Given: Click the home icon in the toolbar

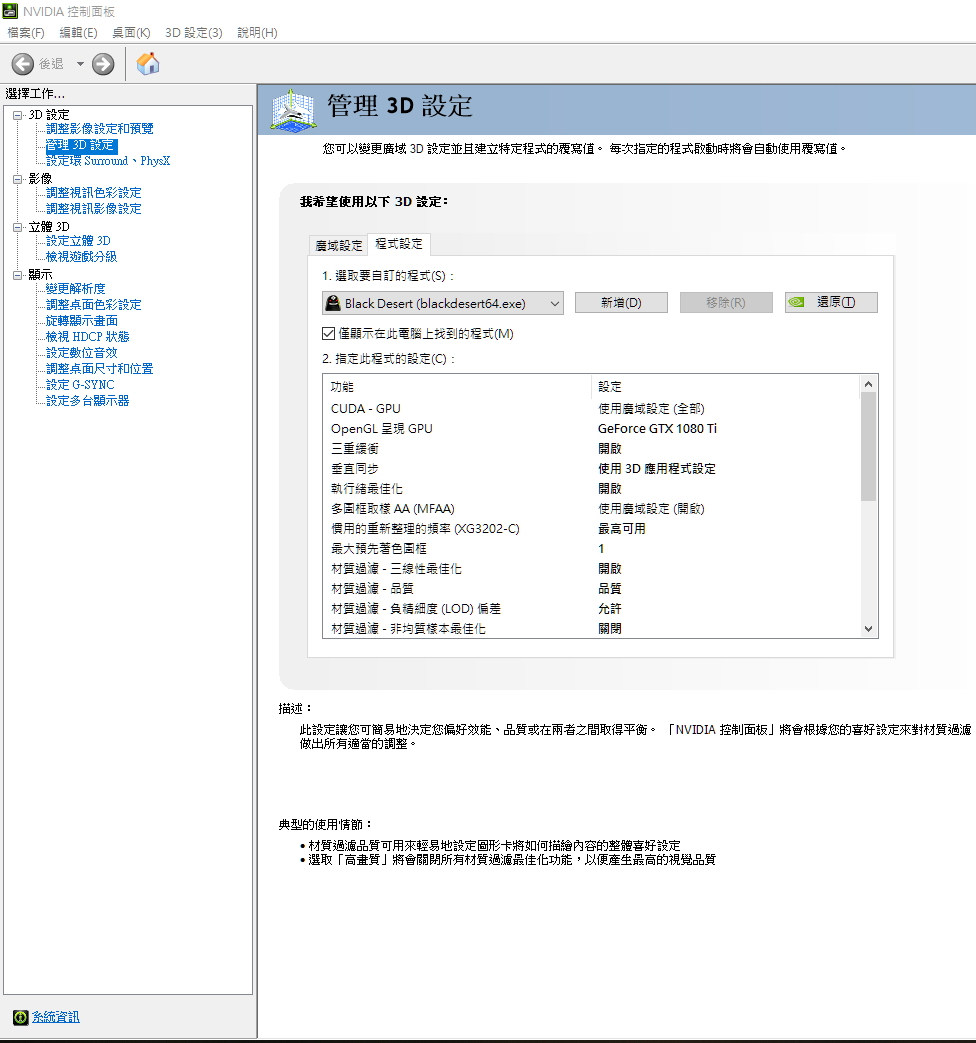Looking at the screenshot, I should point(148,64).
